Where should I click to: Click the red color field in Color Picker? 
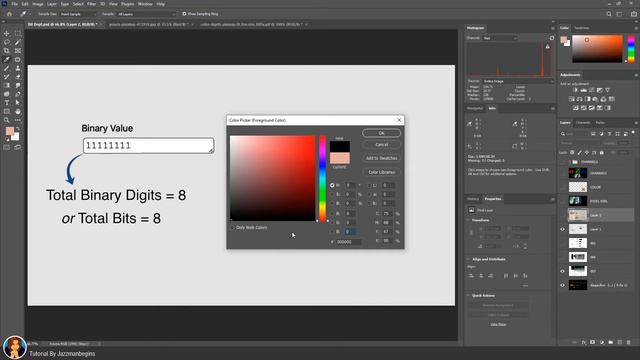coord(272,178)
